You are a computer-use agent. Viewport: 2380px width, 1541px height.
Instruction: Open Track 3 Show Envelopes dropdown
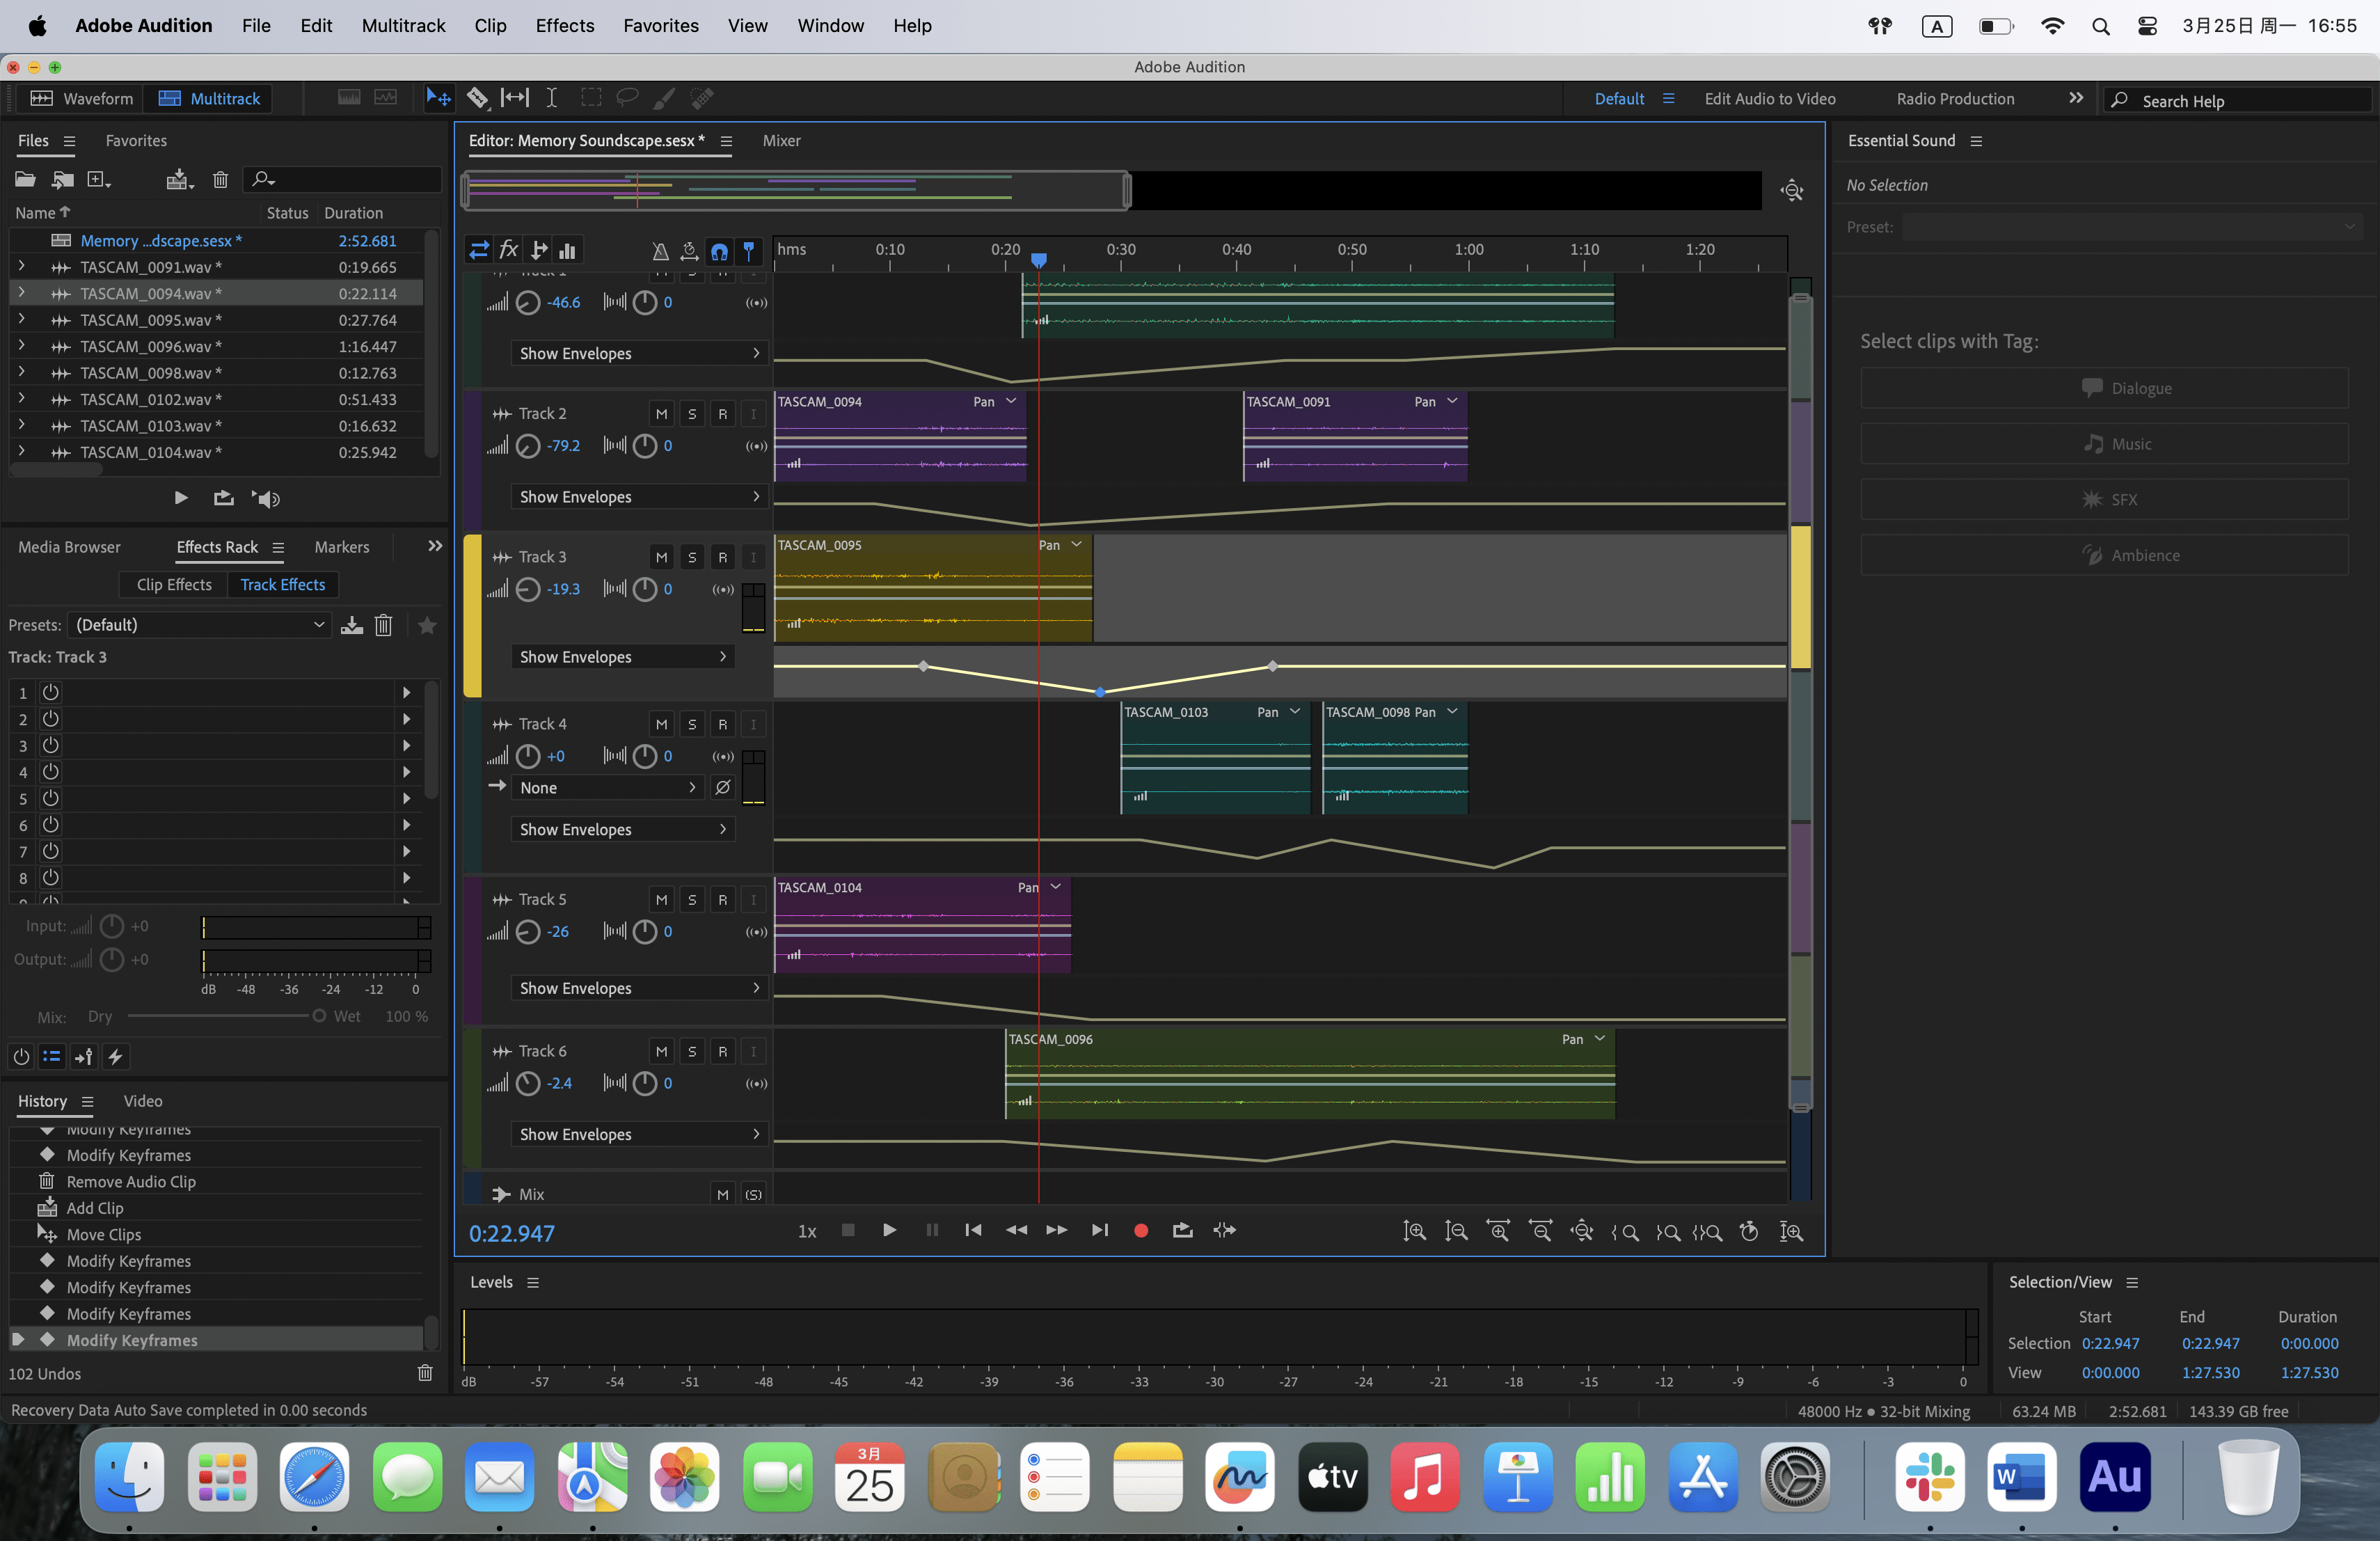pos(623,657)
